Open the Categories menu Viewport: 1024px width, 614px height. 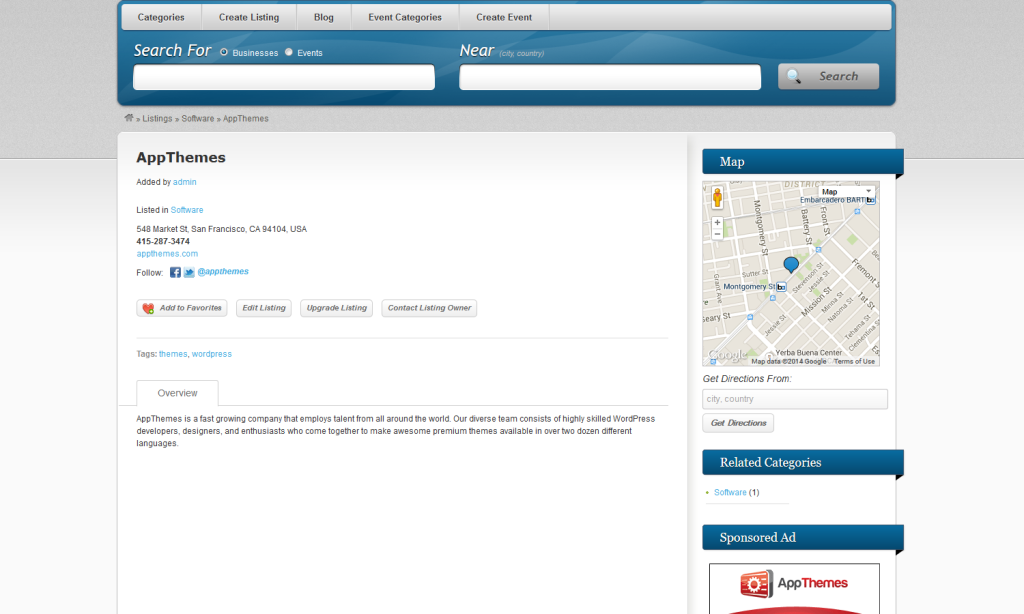coord(161,17)
